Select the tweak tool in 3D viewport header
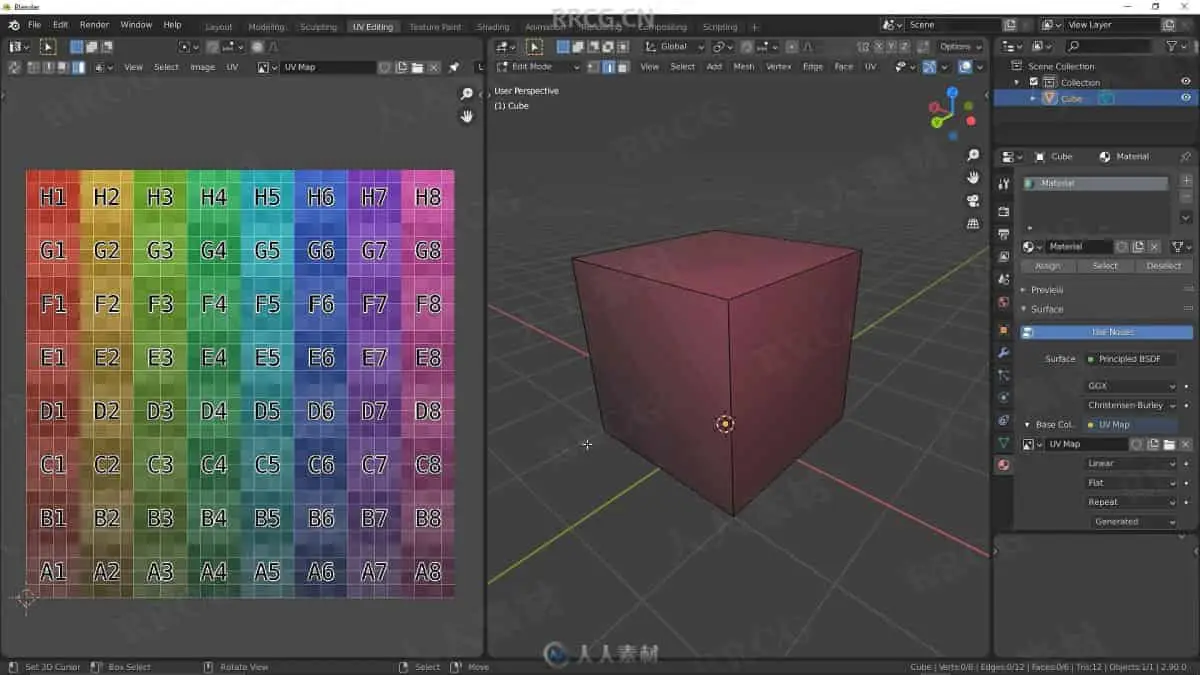 tap(535, 46)
